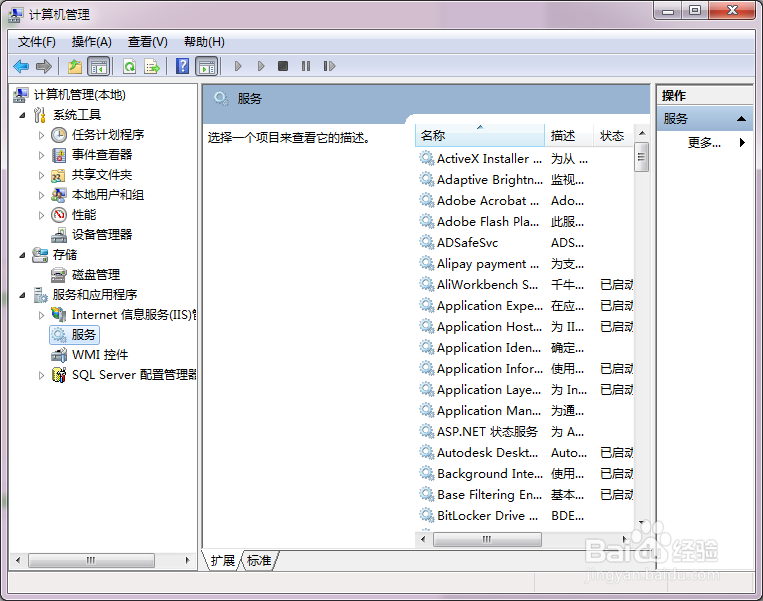
Task: Click the Back arrow toolbar icon
Action: [21, 66]
